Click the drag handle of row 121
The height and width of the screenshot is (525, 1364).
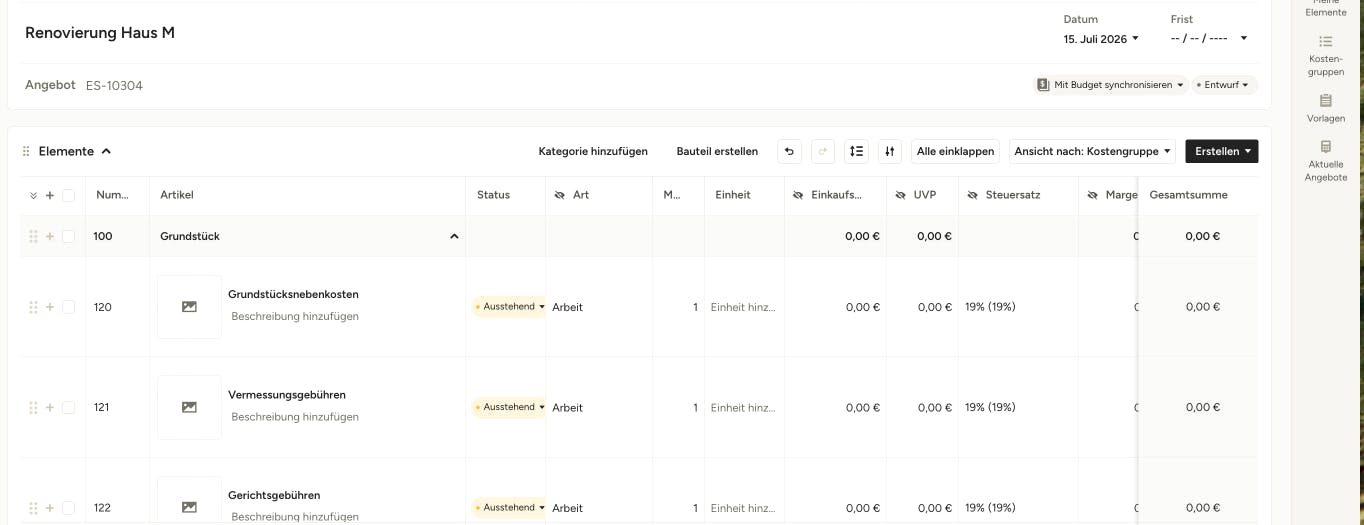[x=33, y=407]
